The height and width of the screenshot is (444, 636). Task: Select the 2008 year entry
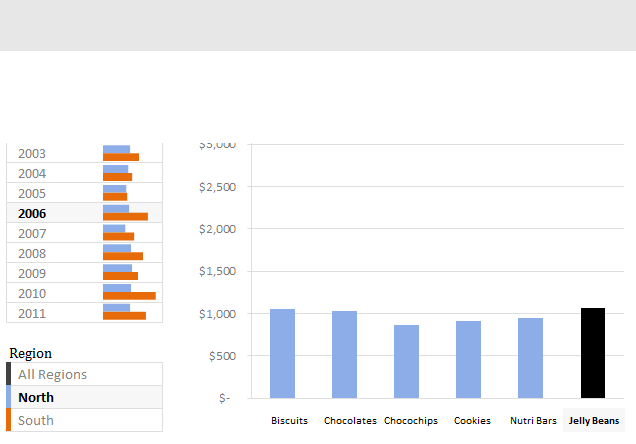coord(32,254)
